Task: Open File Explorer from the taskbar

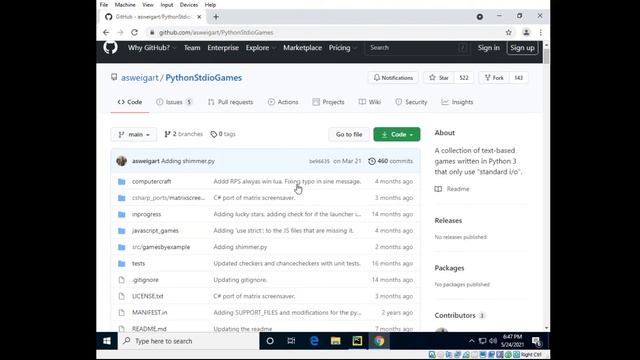Action: [x=336, y=341]
